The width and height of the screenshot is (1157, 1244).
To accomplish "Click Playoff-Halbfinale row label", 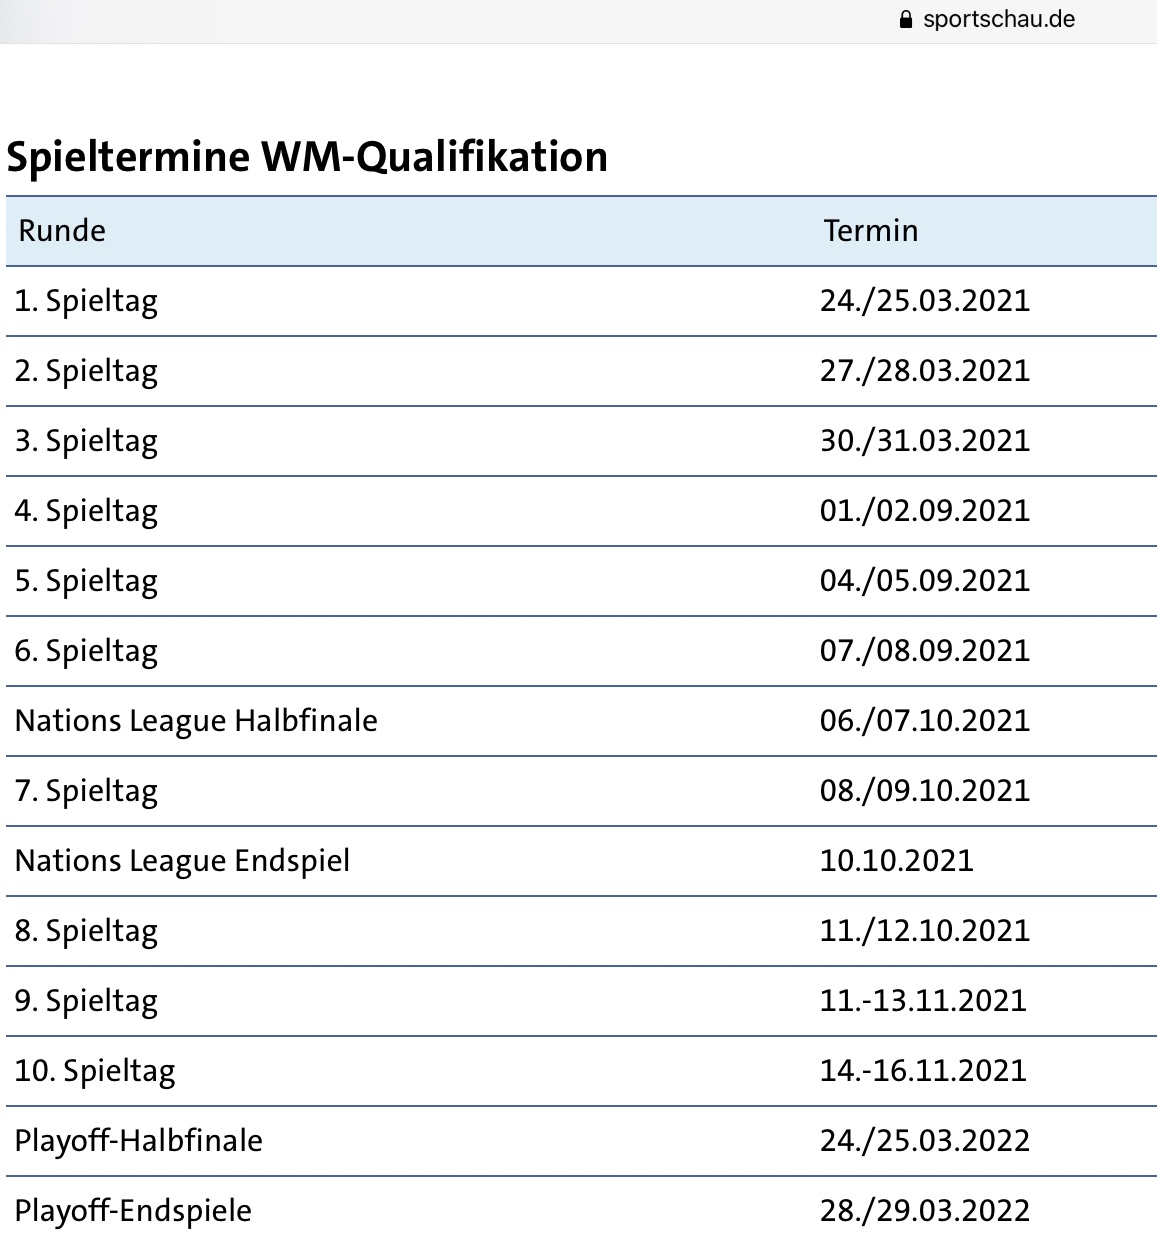I will 139,1141.
